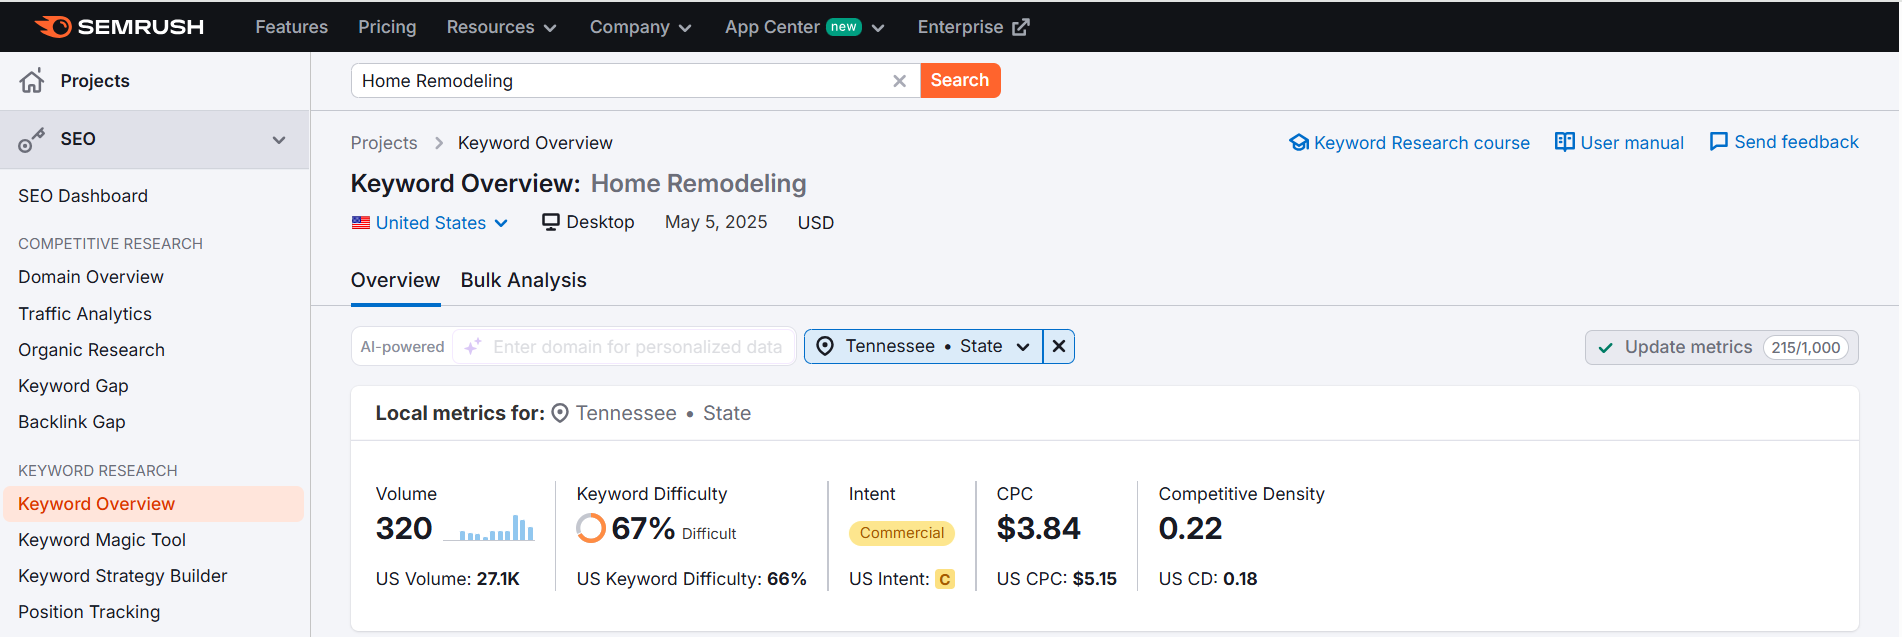
Task: Click the Commercial intent badge
Action: [901, 533]
